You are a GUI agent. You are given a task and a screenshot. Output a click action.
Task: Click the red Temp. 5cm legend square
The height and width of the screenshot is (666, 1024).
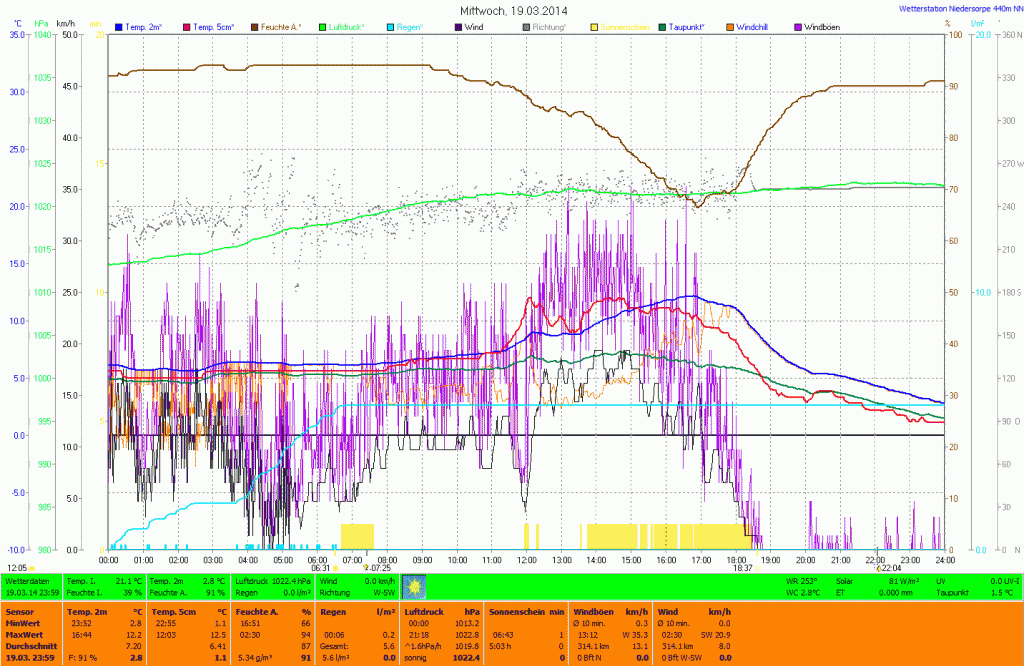tap(186, 25)
